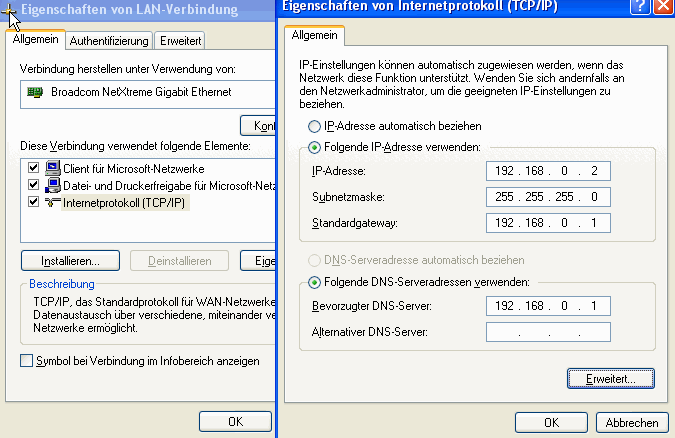The height and width of the screenshot is (438, 675).
Task: Select the Datei- und Druckerfreigabe icon
Action: click(52, 185)
